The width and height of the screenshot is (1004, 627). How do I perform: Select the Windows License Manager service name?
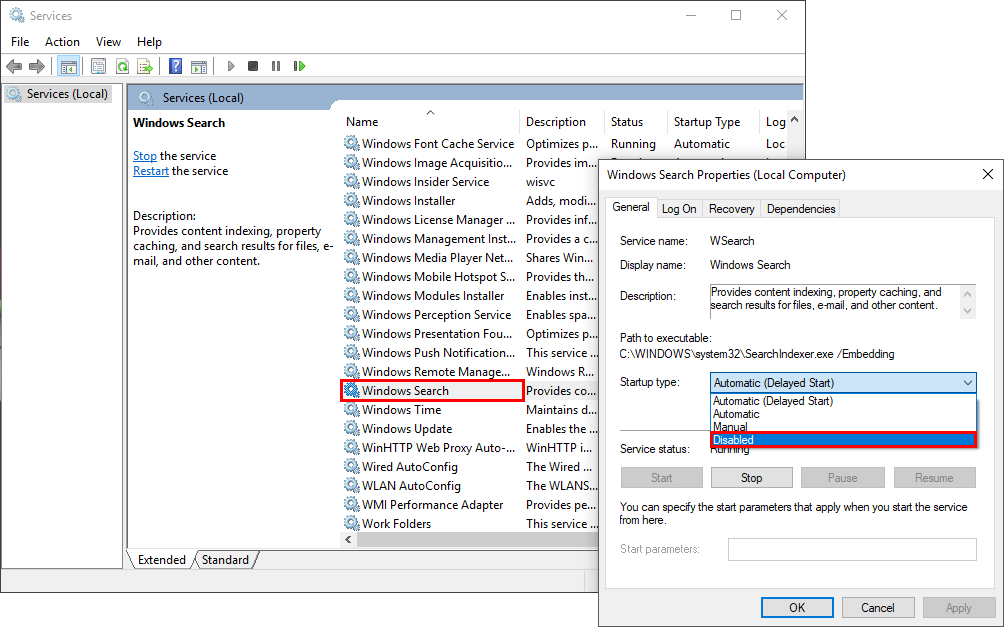(438, 220)
